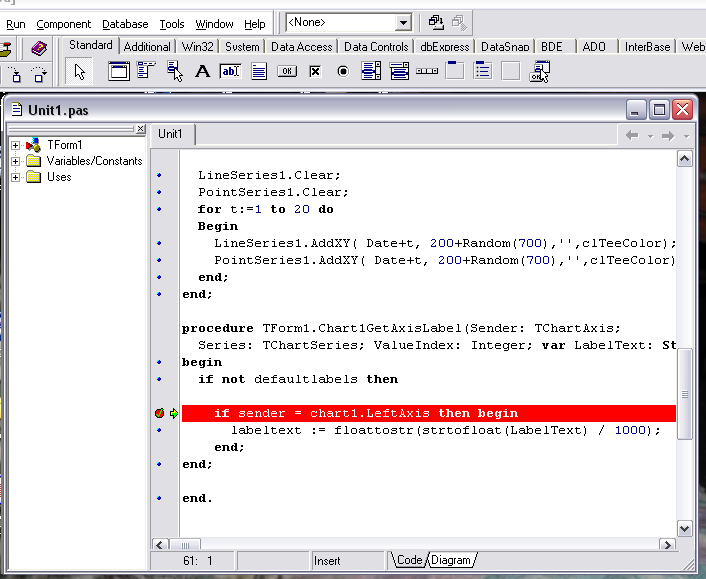The image size is (706, 579).
Task: Select the Label component in the palette
Action: tap(202, 71)
